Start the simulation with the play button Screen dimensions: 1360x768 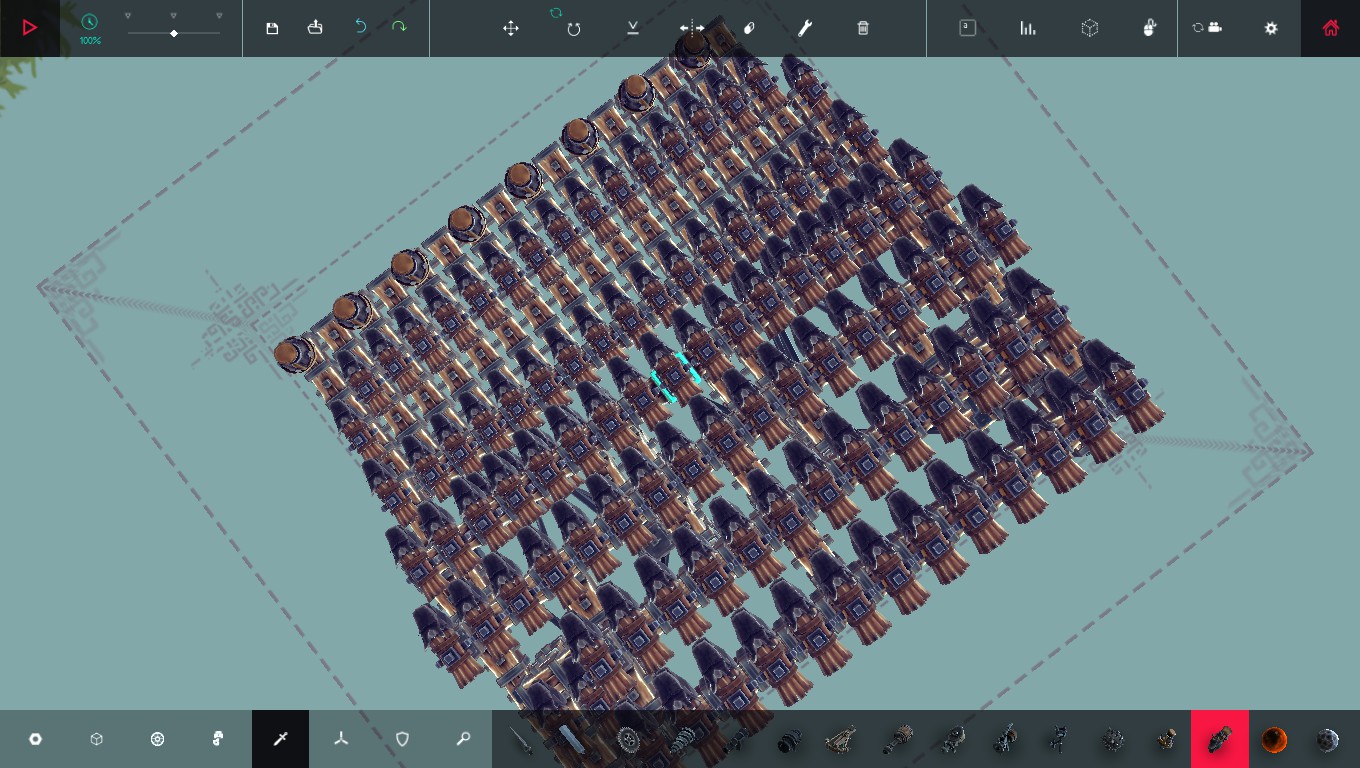coord(30,28)
